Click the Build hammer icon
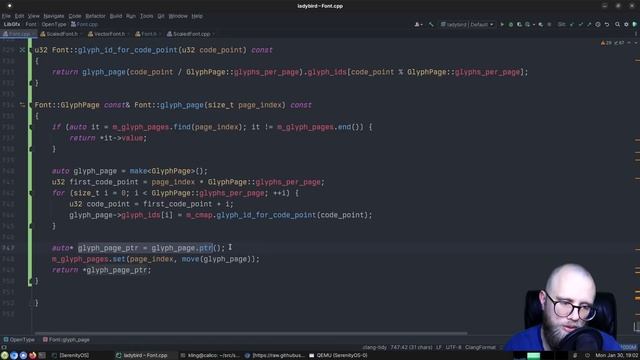 (431, 24)
